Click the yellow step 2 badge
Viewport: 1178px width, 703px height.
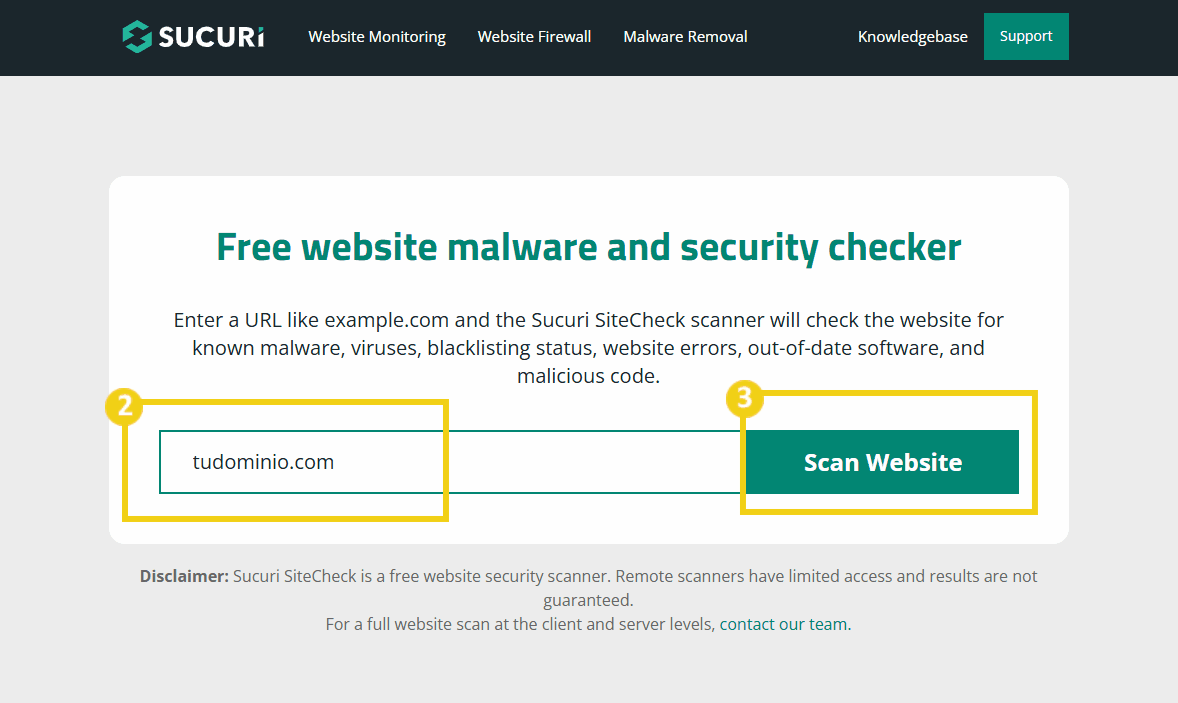tap(124, 407)
